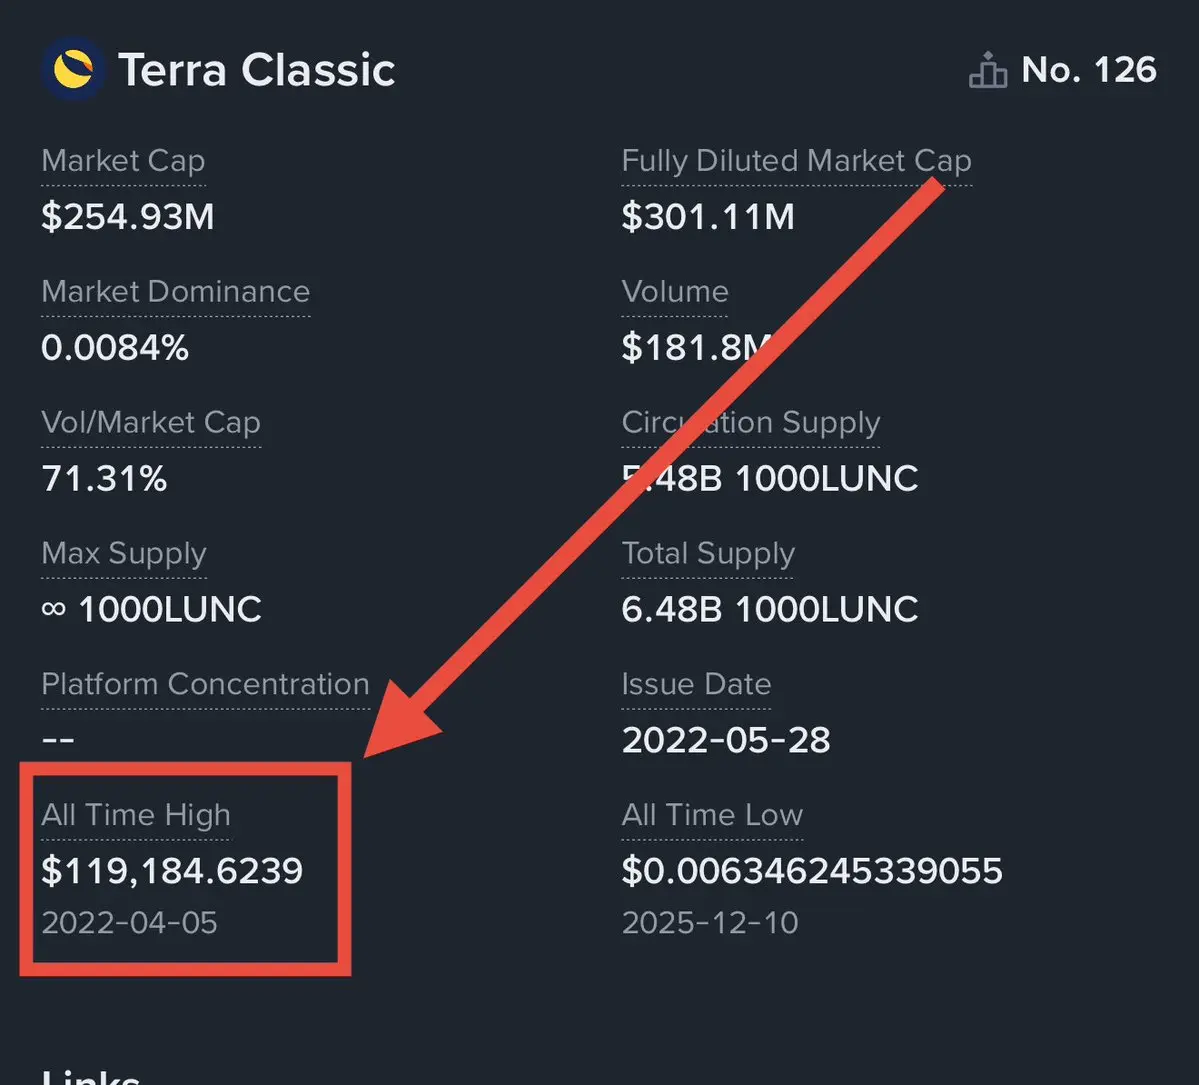The height and width of the screenshot is (1085, 1199).
Task: Click the ranking podium icon
Action: tap(988, 70)
